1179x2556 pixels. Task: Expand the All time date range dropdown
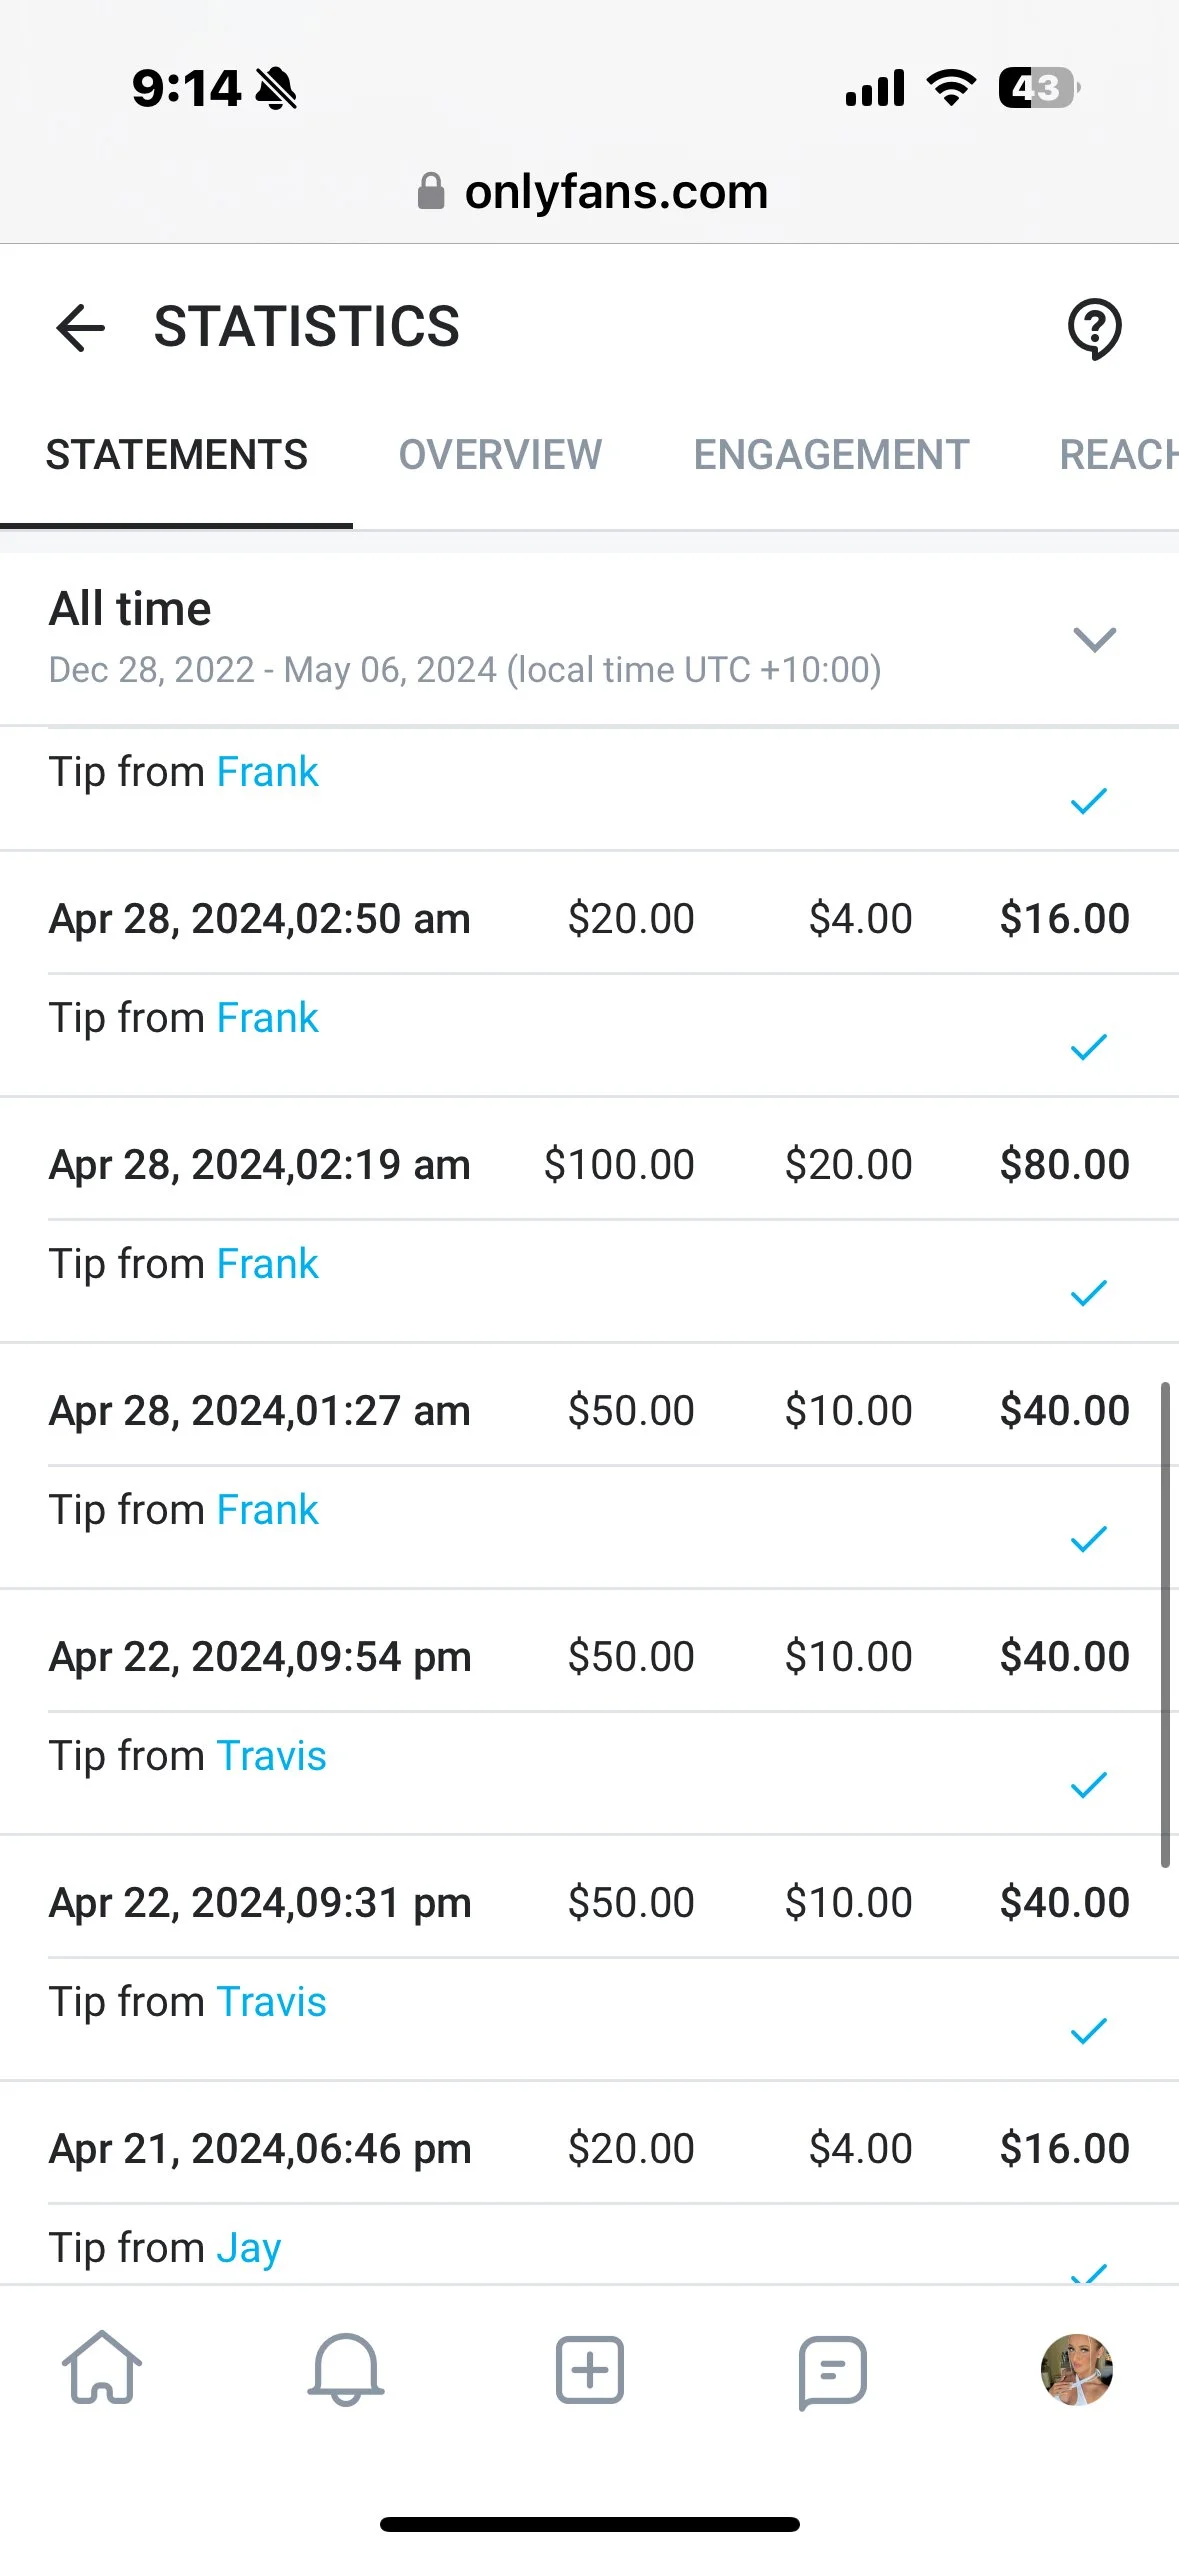[1093, 639]
